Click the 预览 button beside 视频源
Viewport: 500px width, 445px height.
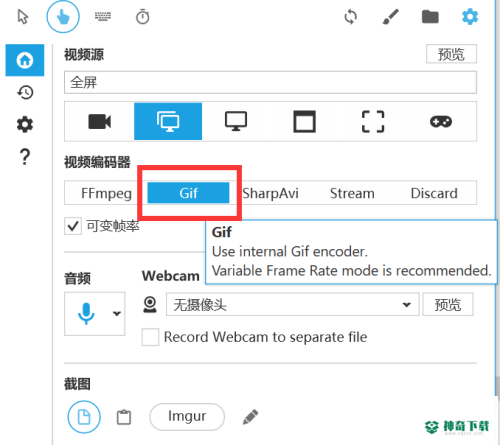tap(451, 54)
